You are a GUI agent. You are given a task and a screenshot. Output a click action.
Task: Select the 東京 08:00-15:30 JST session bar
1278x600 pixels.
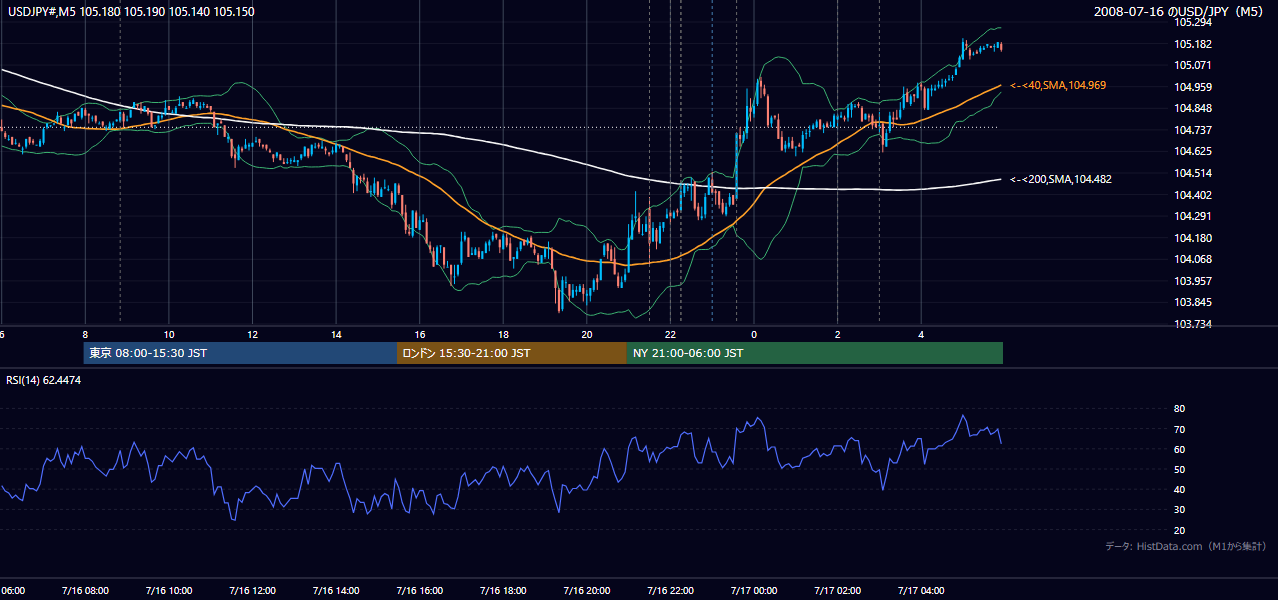click(x=240, y=353)
